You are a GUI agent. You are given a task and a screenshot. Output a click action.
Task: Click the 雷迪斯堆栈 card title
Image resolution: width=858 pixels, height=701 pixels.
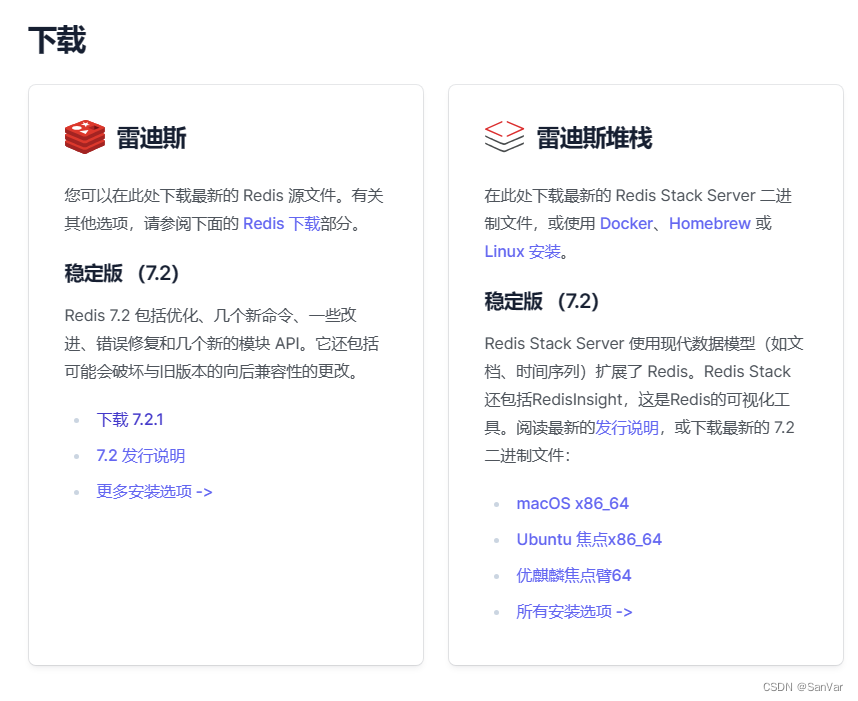(x=594, y=137)
